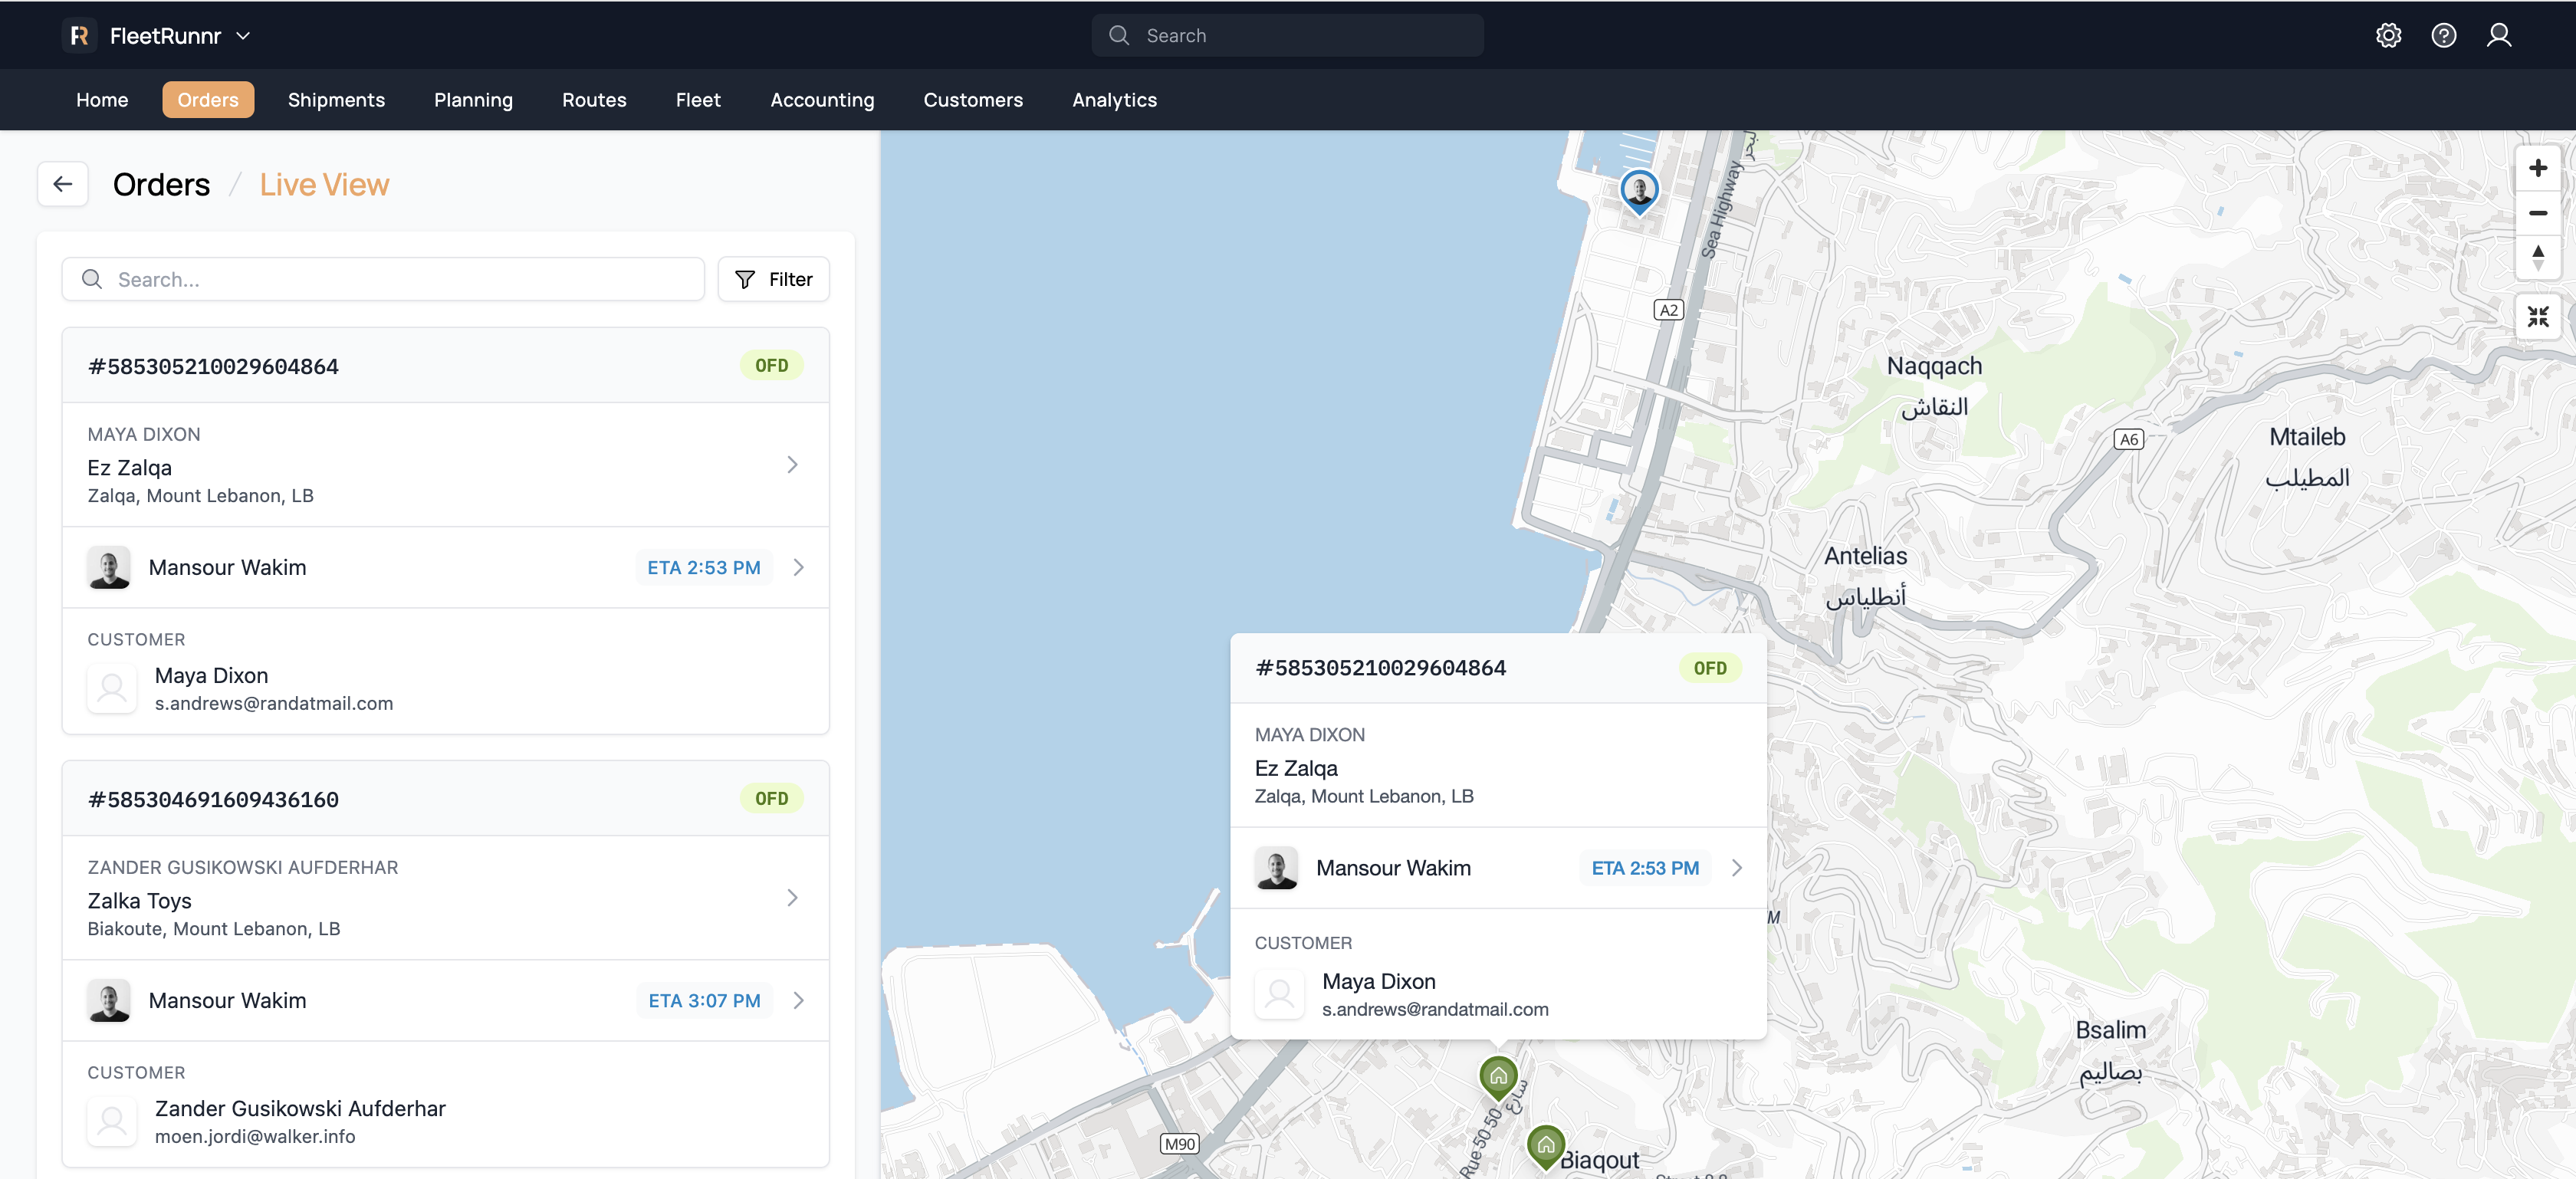Open the settings gear icon
The width and height of the screenshot is (2576, 1179).
point(2388,36)
